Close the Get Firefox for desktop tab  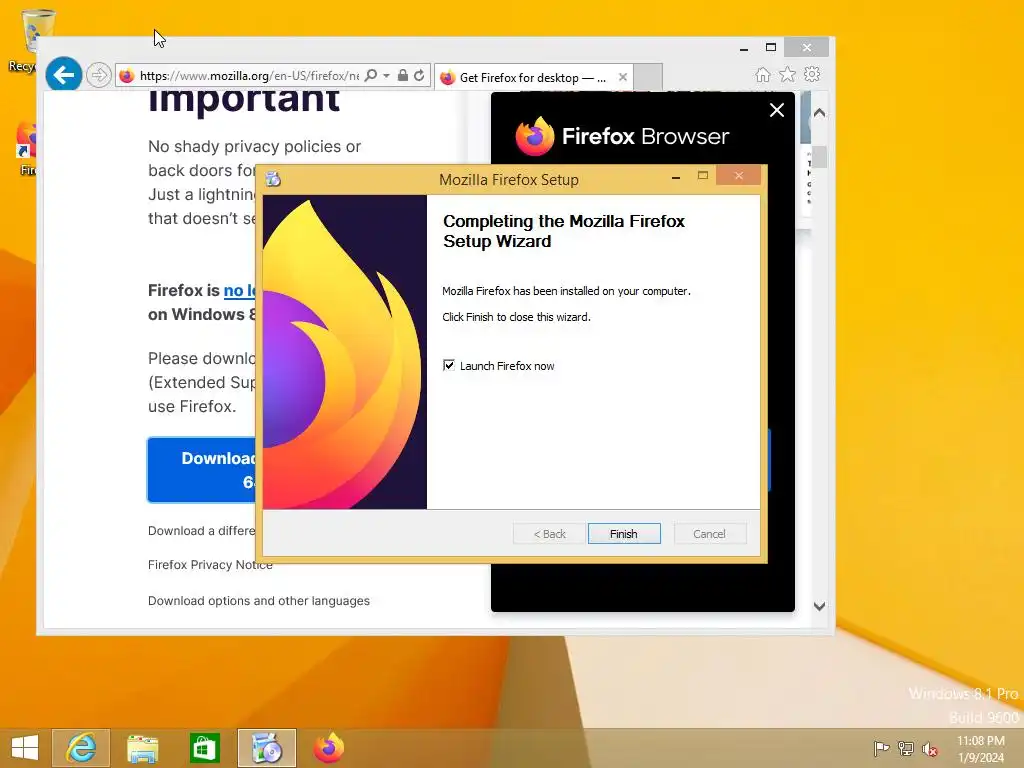coord(622,77)
